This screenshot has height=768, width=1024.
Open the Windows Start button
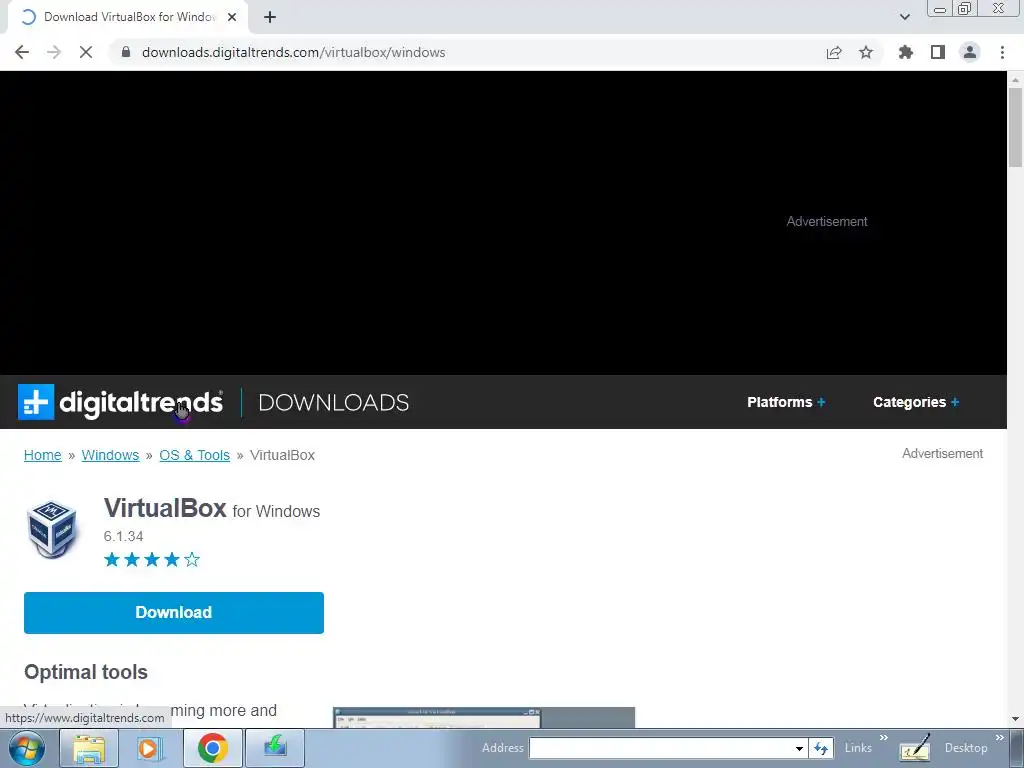[x=27, y=748]
